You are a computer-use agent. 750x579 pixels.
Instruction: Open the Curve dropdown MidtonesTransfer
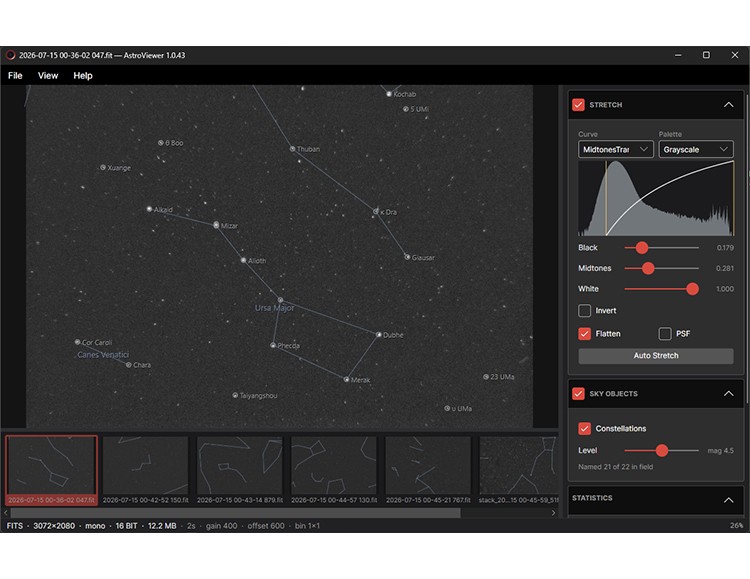click(615, 149)
